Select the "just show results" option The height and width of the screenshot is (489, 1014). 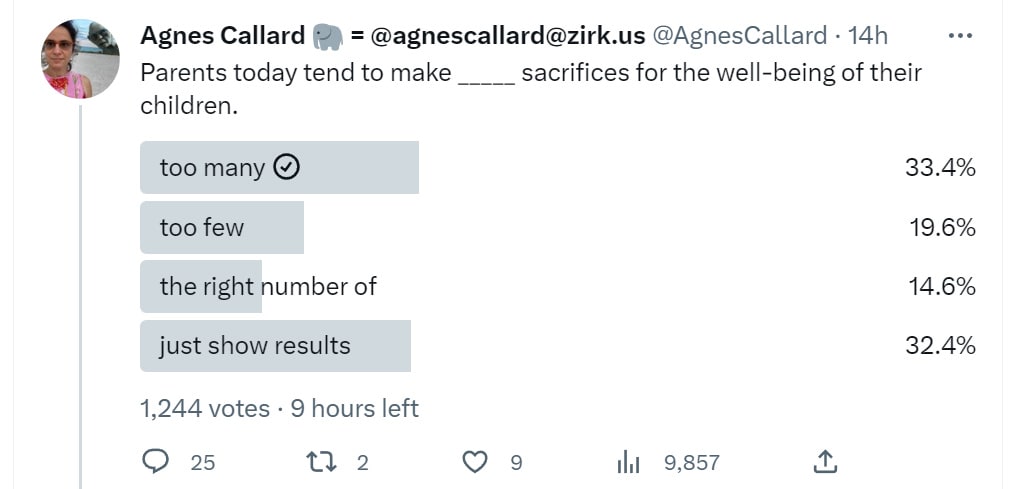[255, 346]
